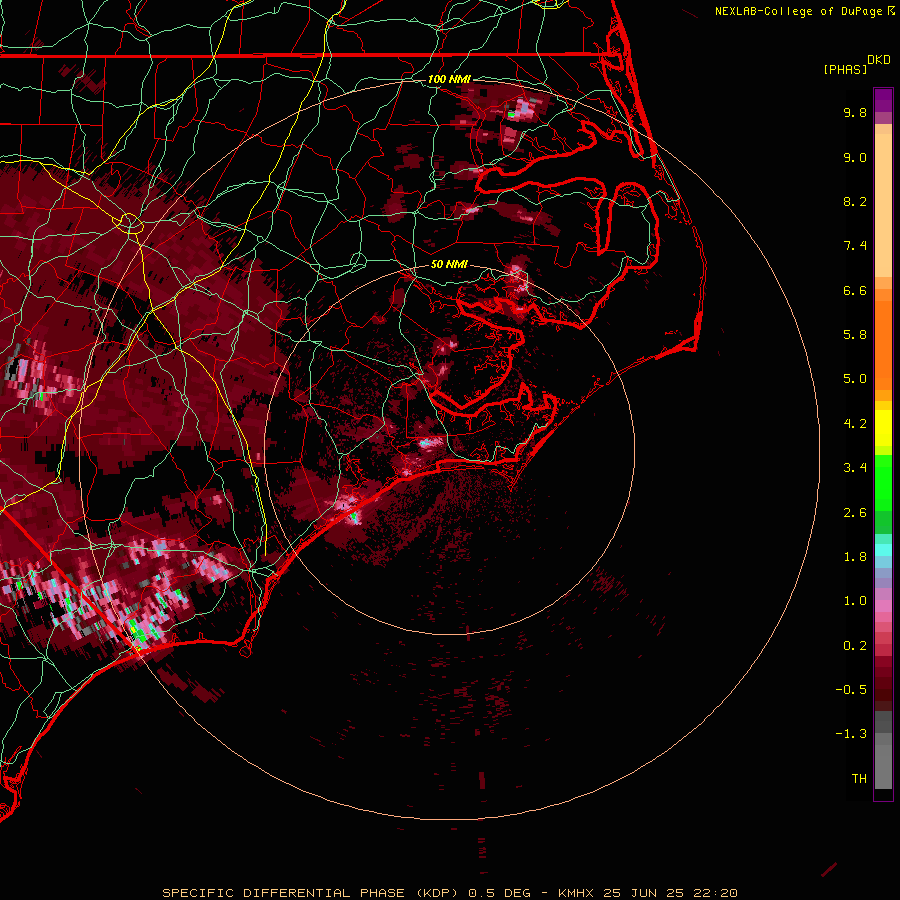Screen dimensions: 900x900
Task: Click the -1.3 value on the color scale
Action: coord(851,734)
